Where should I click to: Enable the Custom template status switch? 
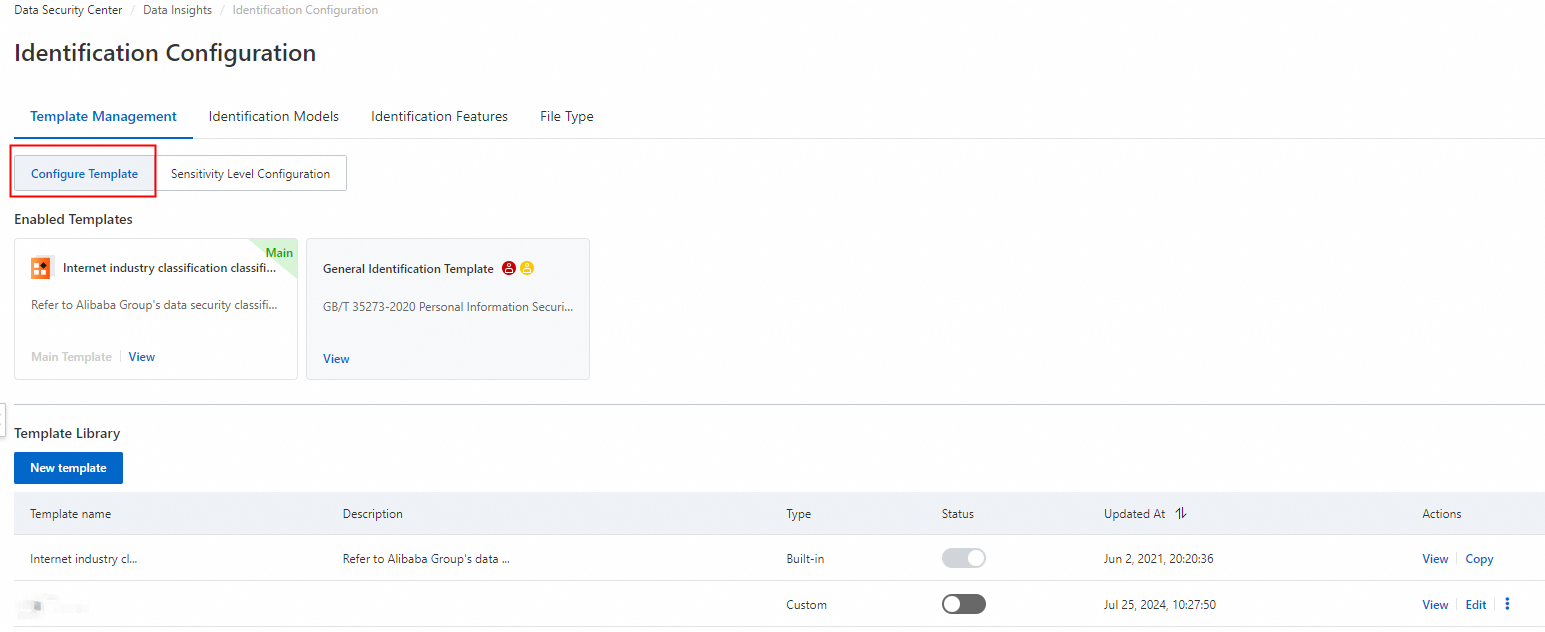point(964,604)
